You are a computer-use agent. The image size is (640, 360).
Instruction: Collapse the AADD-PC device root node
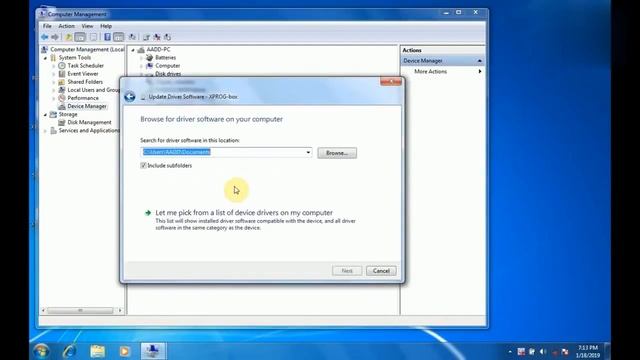pyautogui.click(x=133, y=50)
